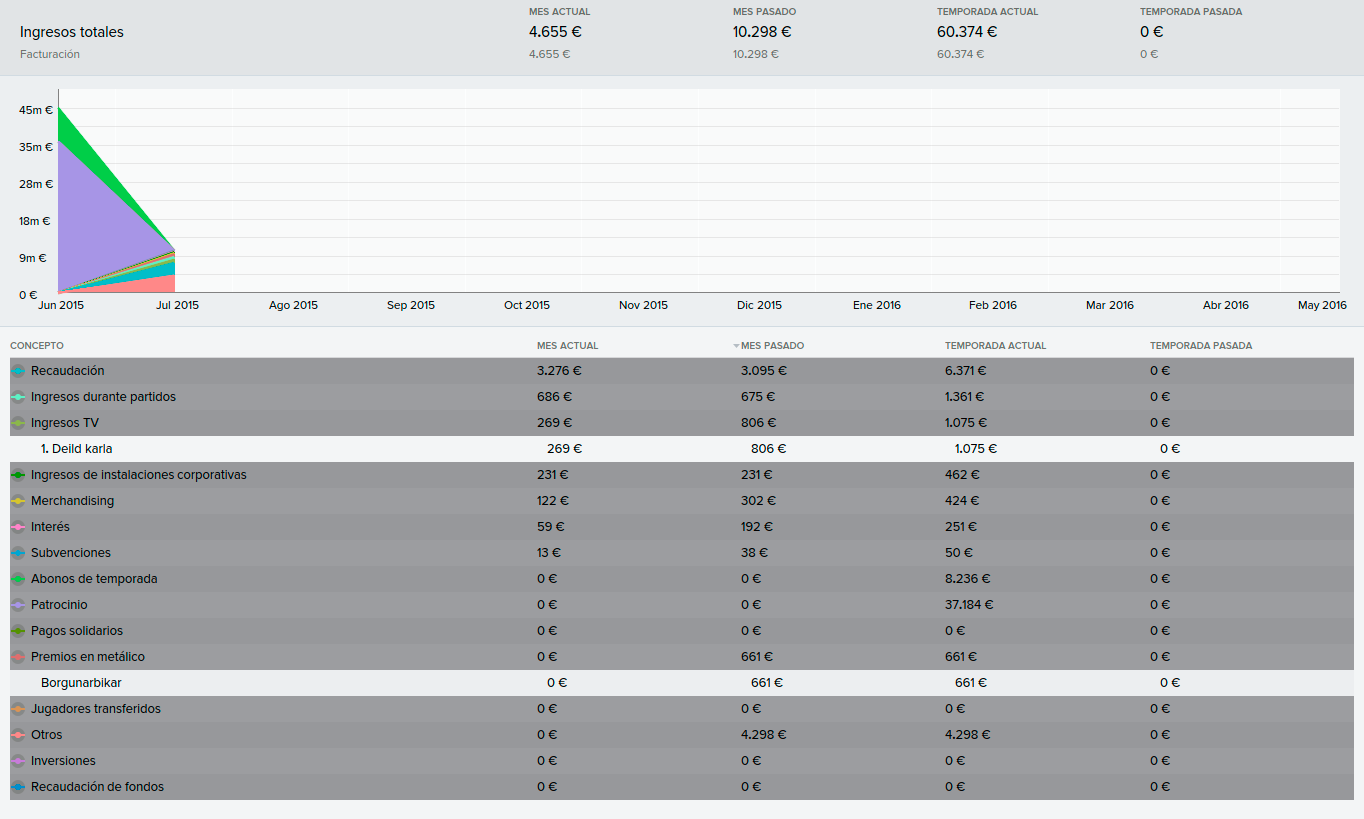Click Patrocinio season value 37.184 €

(x=968, y=605)
